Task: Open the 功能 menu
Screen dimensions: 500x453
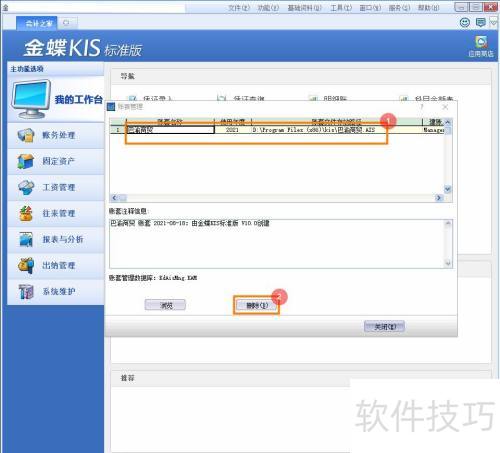Action: 268,8
